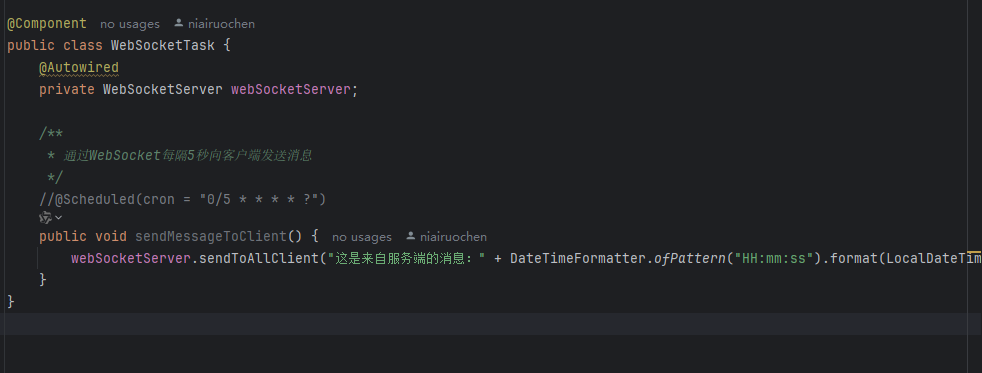The height and width of the screenshot is (373, 982).
Task: Open the 'no usages' hint beside sendMessageToClient()
Action: pyautogui.click(x=361, y=237)
